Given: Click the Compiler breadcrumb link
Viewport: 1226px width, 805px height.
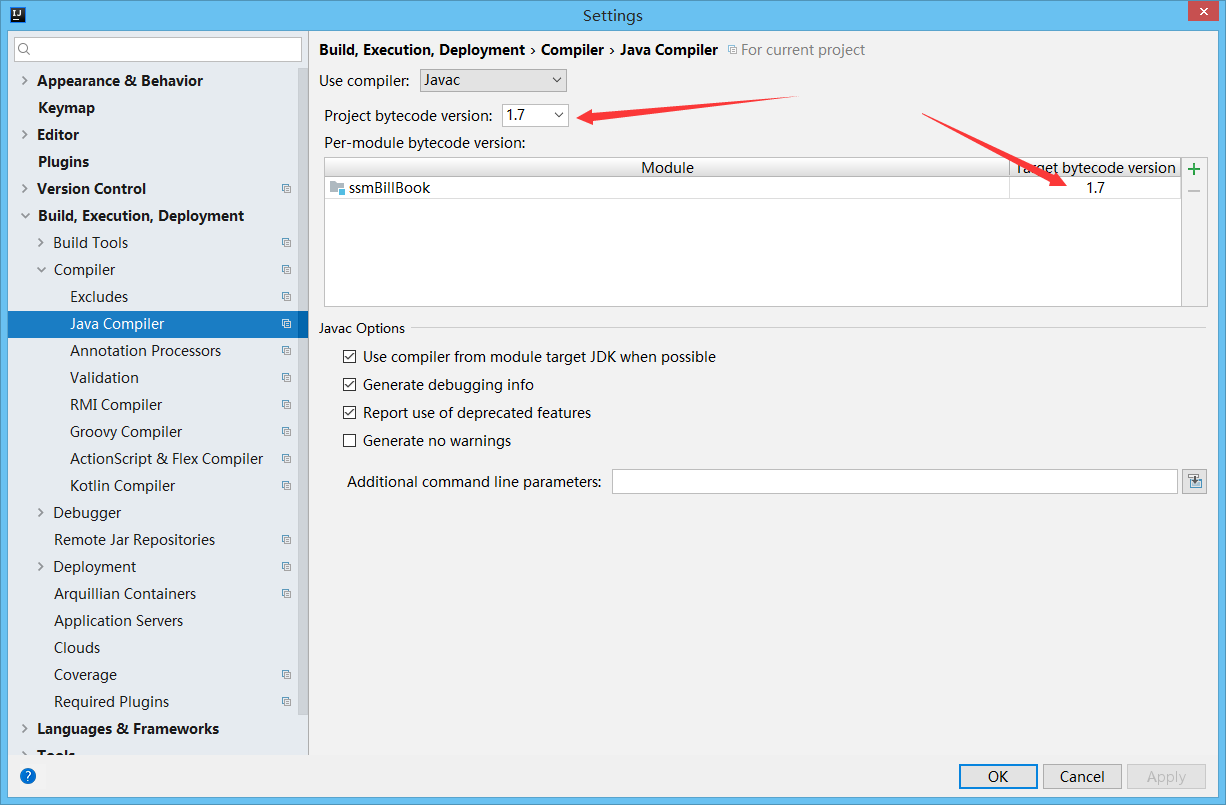Looking at the screenshot, I should coord(572,50).
